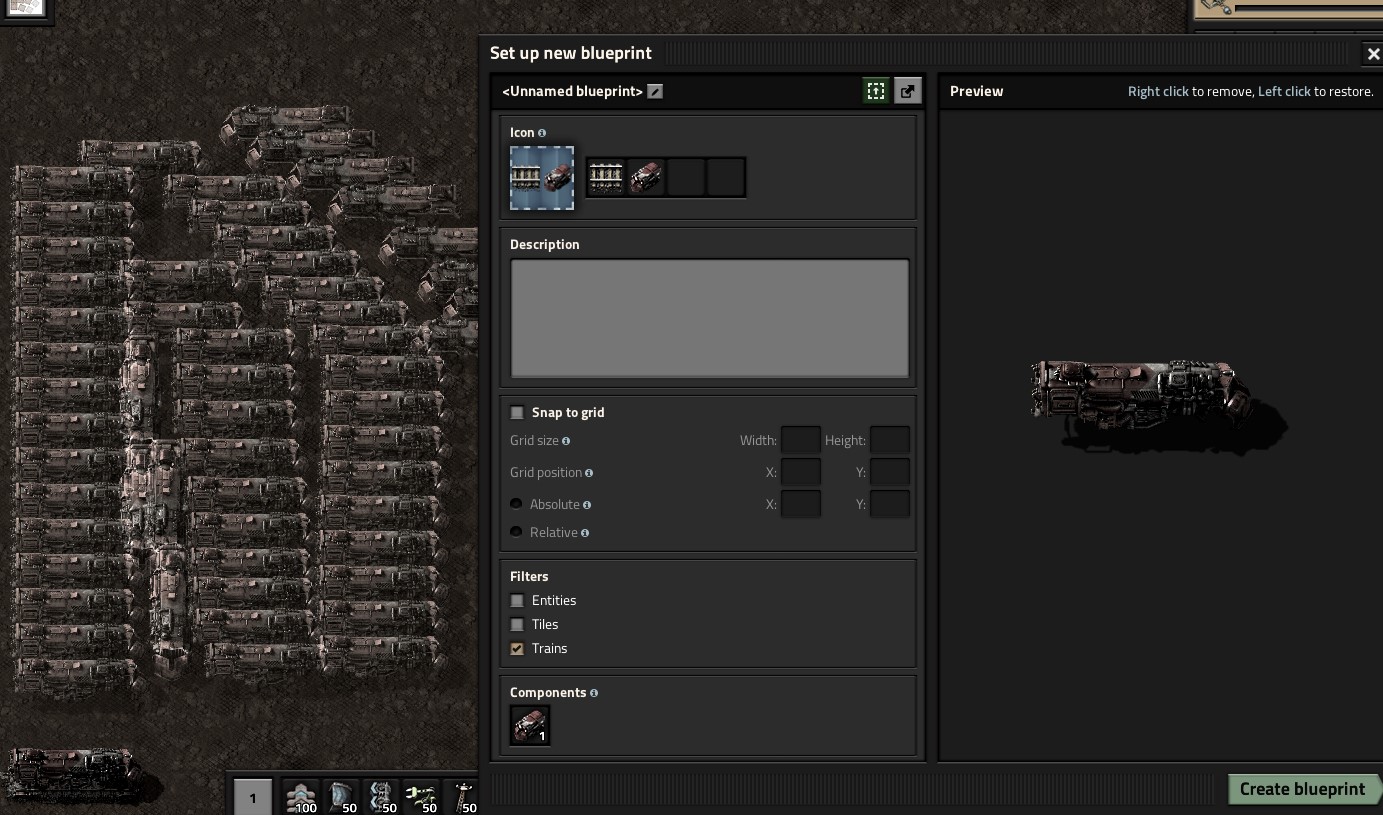Select the Relative radio button

pos(516,532)
